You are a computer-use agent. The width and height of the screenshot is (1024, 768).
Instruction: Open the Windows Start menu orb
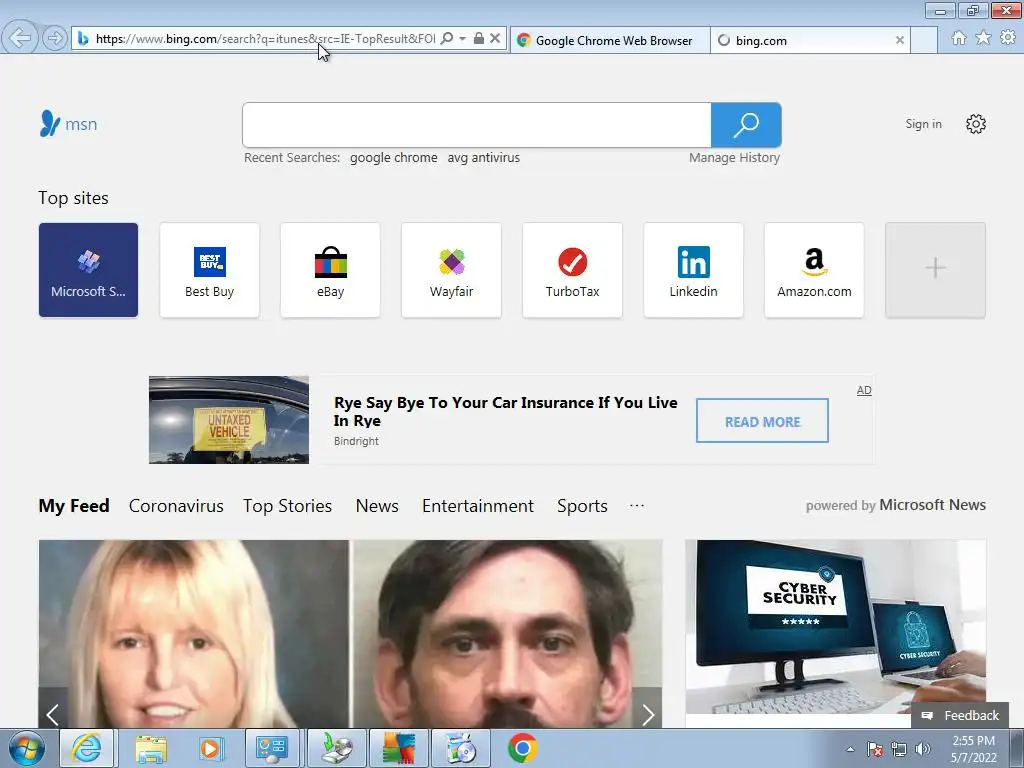27,748
